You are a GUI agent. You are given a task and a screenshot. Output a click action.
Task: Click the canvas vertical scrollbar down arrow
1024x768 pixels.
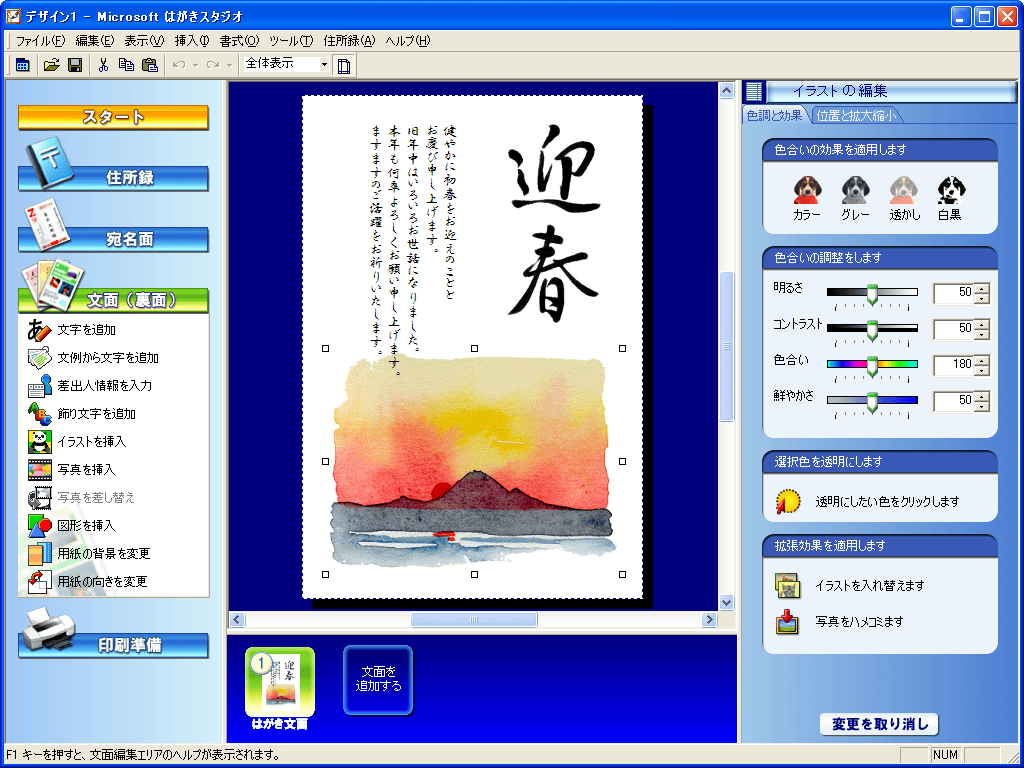[x=726, y=602]
